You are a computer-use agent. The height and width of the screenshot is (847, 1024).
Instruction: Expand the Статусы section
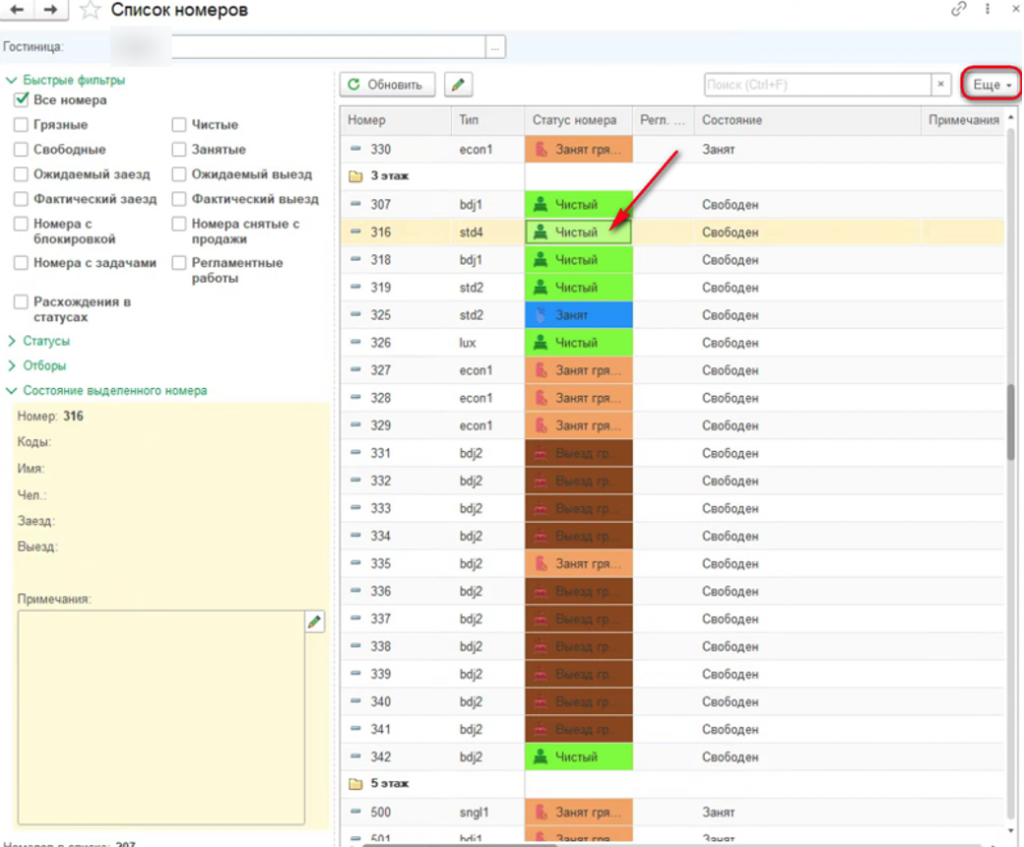click(x=11, y=341)
